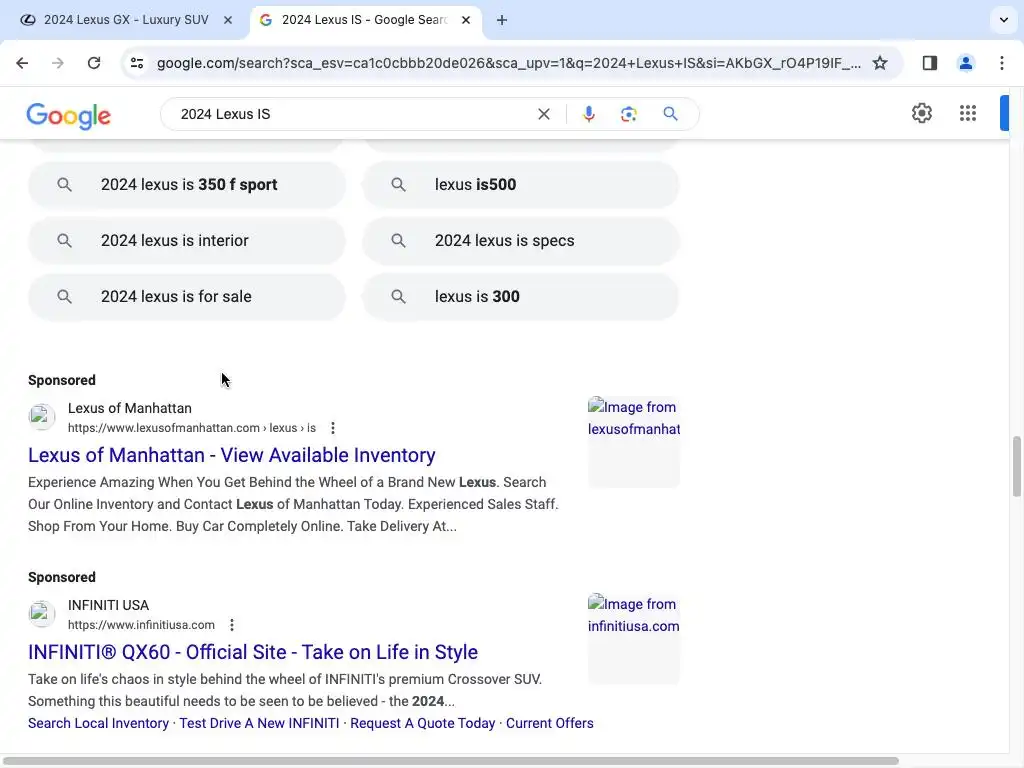
Task: Start voice search with microphone icon
Action: pyautogui.click(x=588, y=114)
